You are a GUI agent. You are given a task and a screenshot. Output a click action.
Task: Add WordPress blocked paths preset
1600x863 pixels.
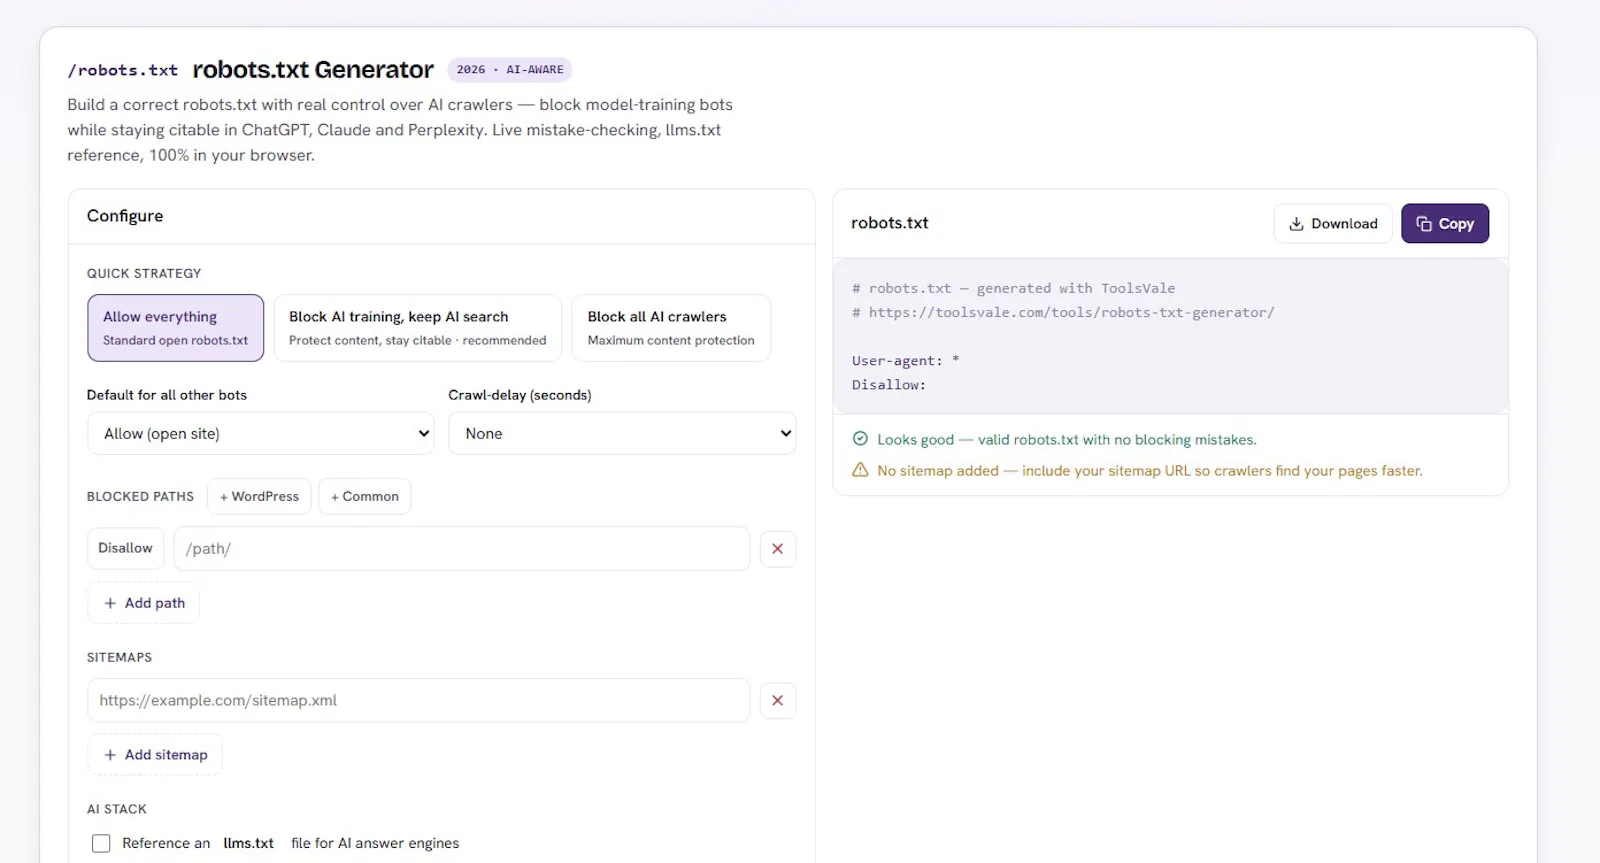pos(259,496)
